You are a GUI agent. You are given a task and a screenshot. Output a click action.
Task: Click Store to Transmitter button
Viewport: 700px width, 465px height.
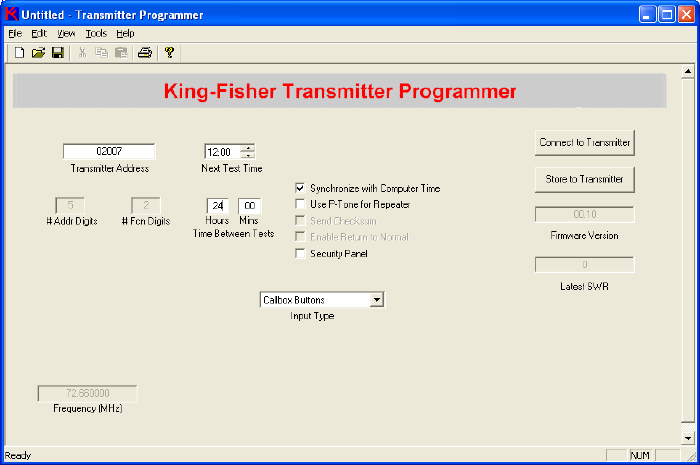pos(584,179)
